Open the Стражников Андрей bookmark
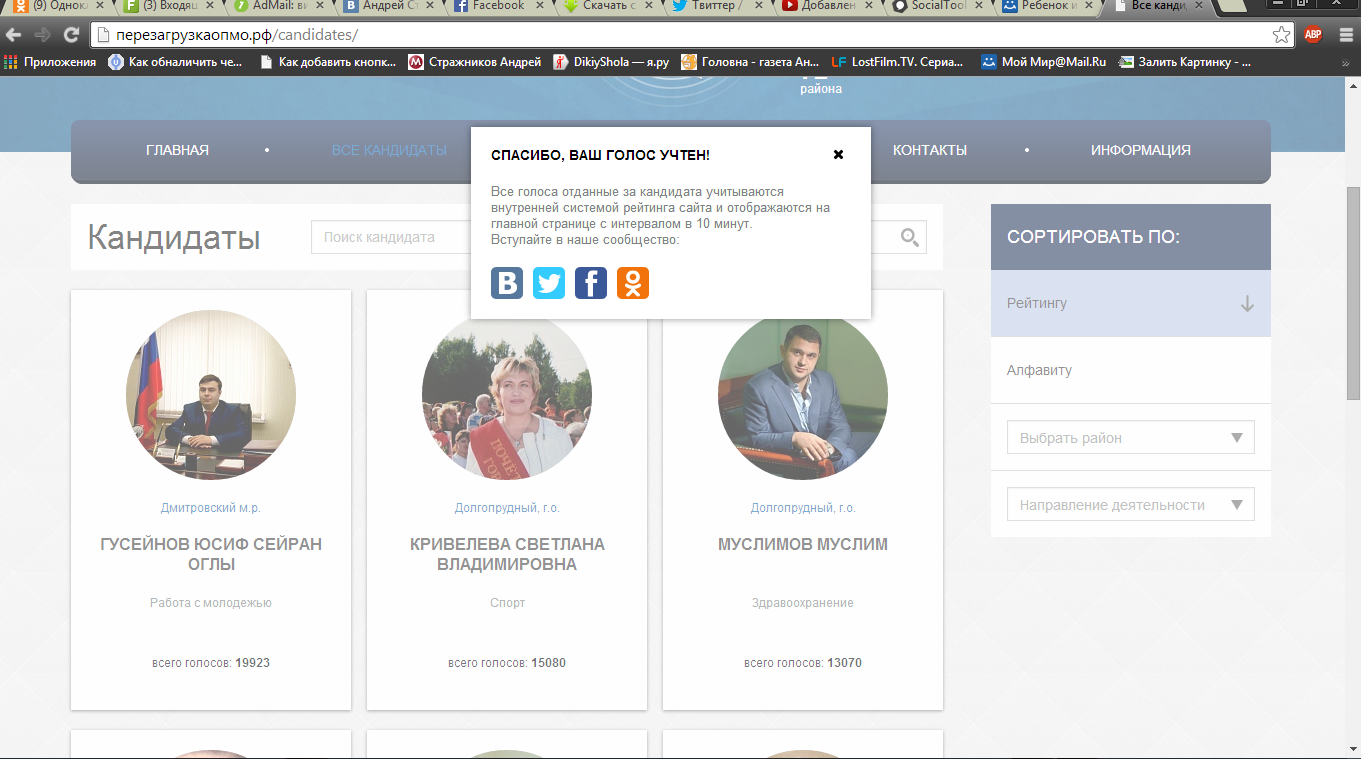Image resolution: width=1361 pixels, height=759 pixels. (475, 62)
